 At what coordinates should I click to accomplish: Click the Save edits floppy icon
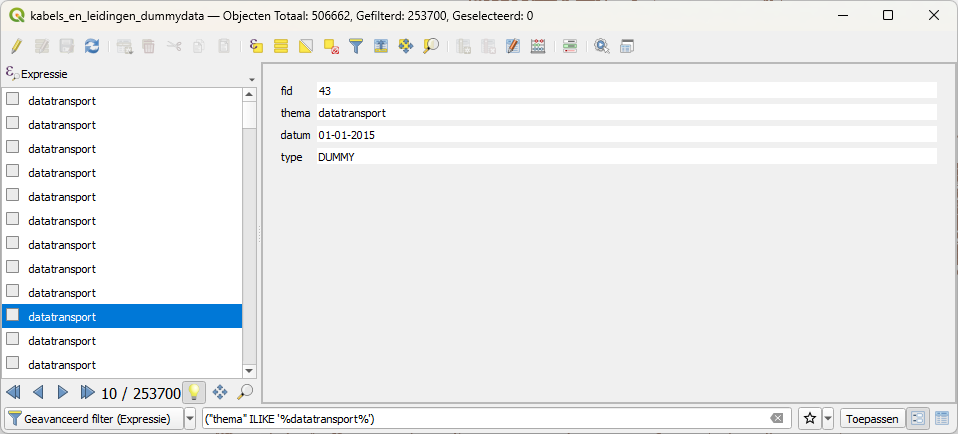67,46
